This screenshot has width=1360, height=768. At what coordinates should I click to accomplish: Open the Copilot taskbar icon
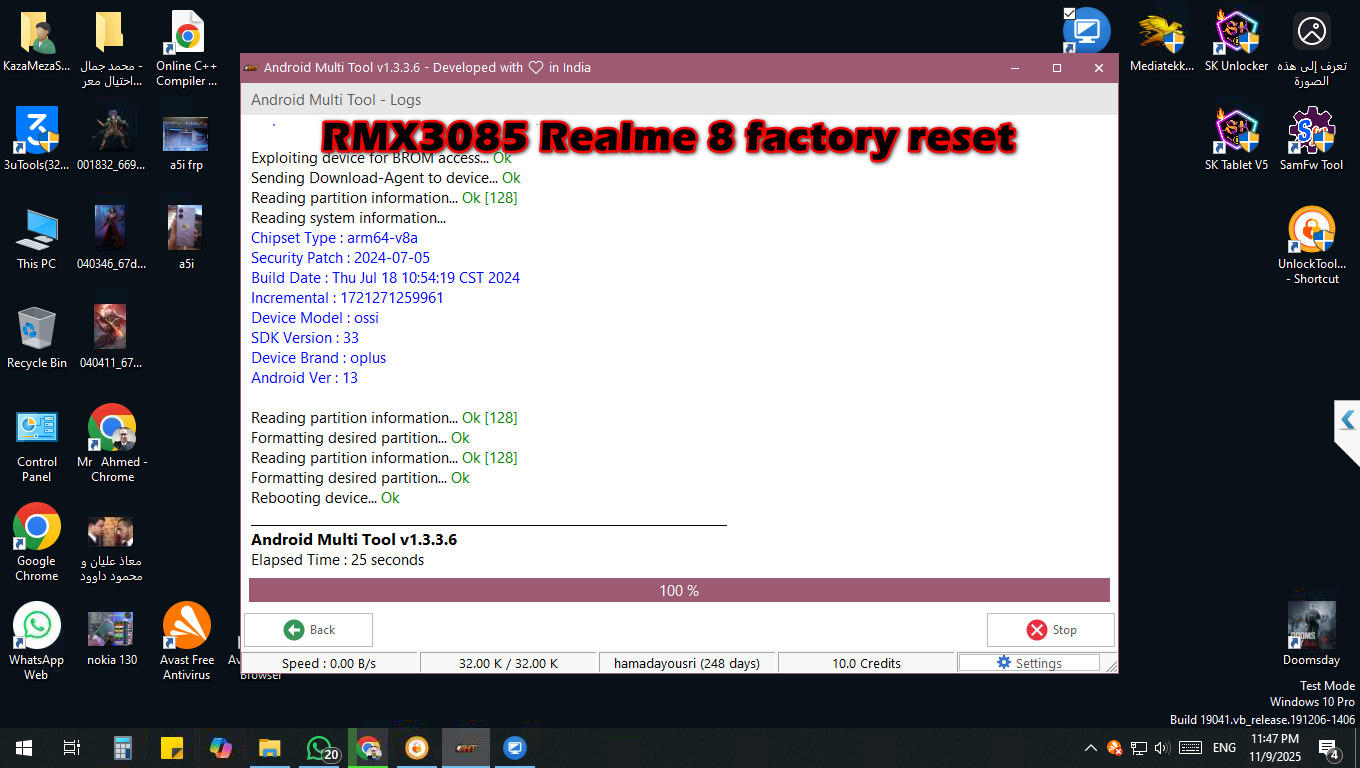pos(221,748)
